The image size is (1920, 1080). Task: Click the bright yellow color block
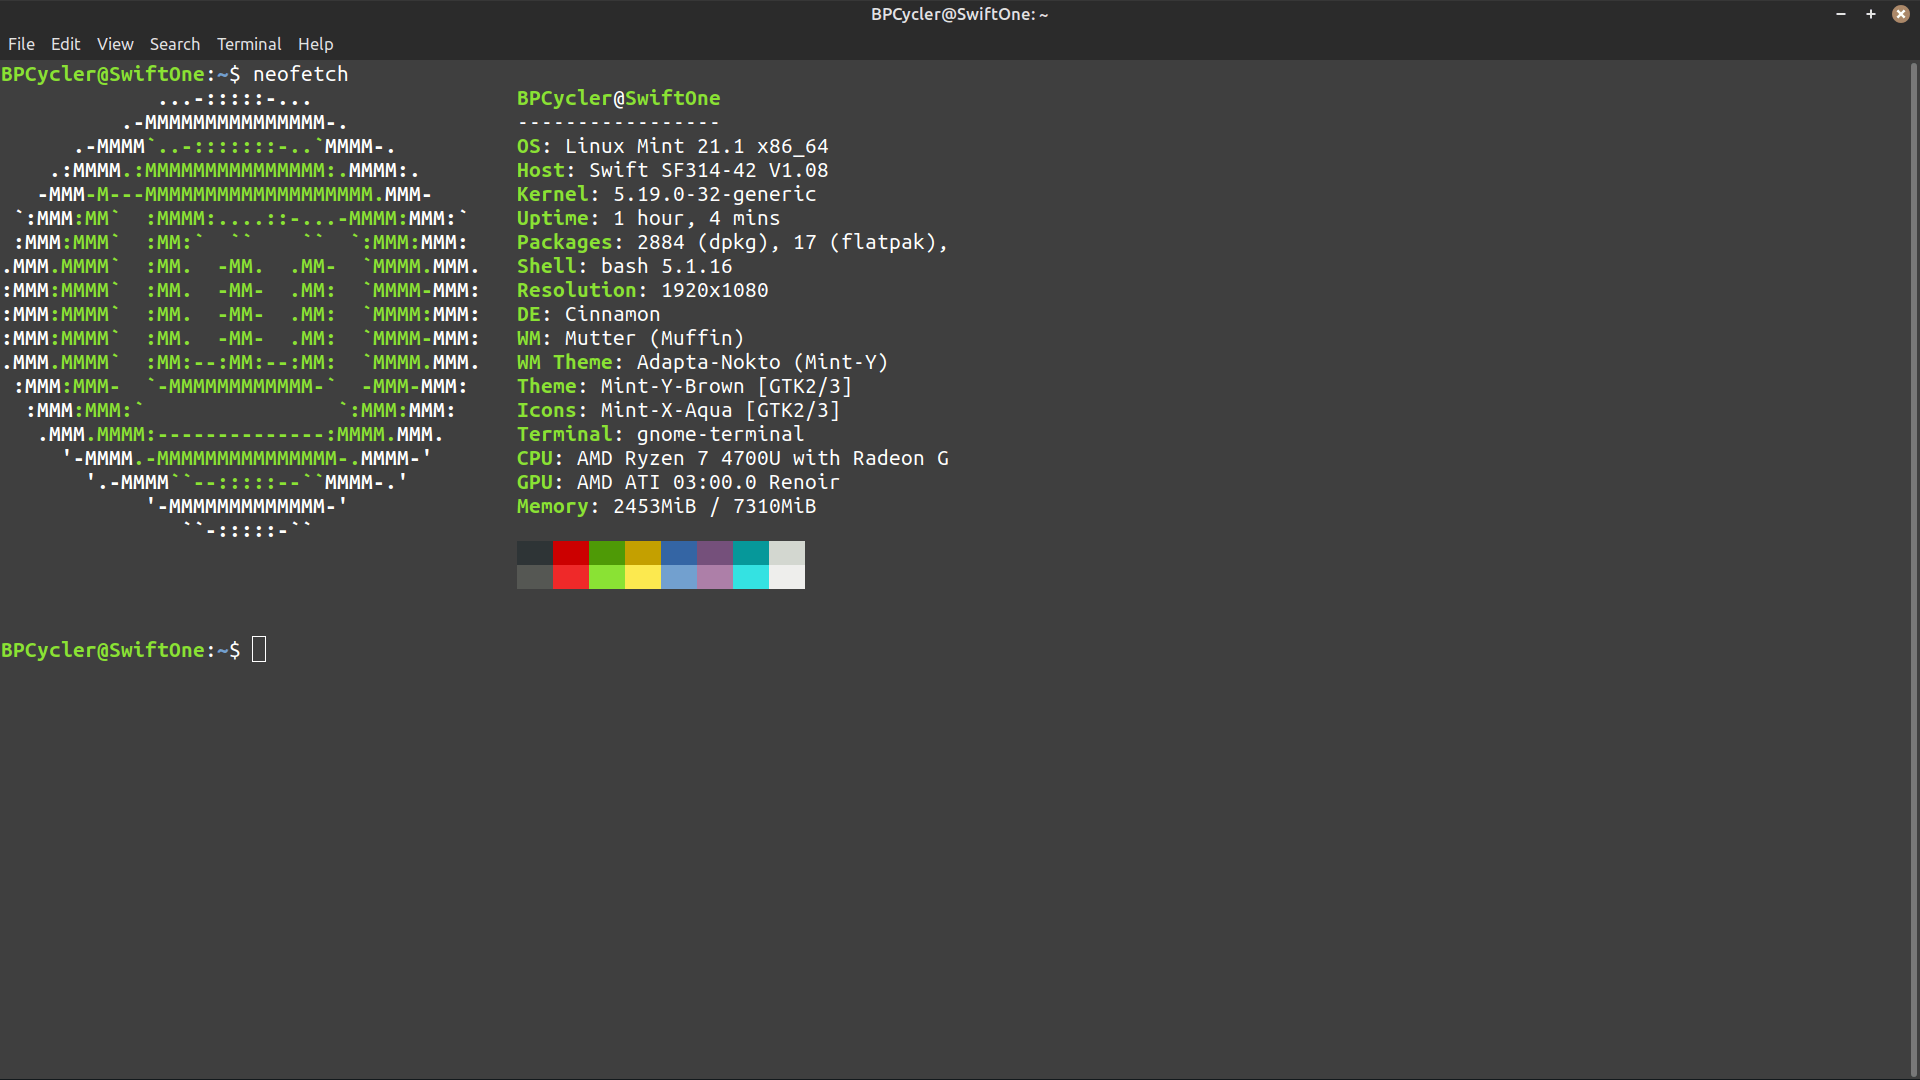point(642,577)
